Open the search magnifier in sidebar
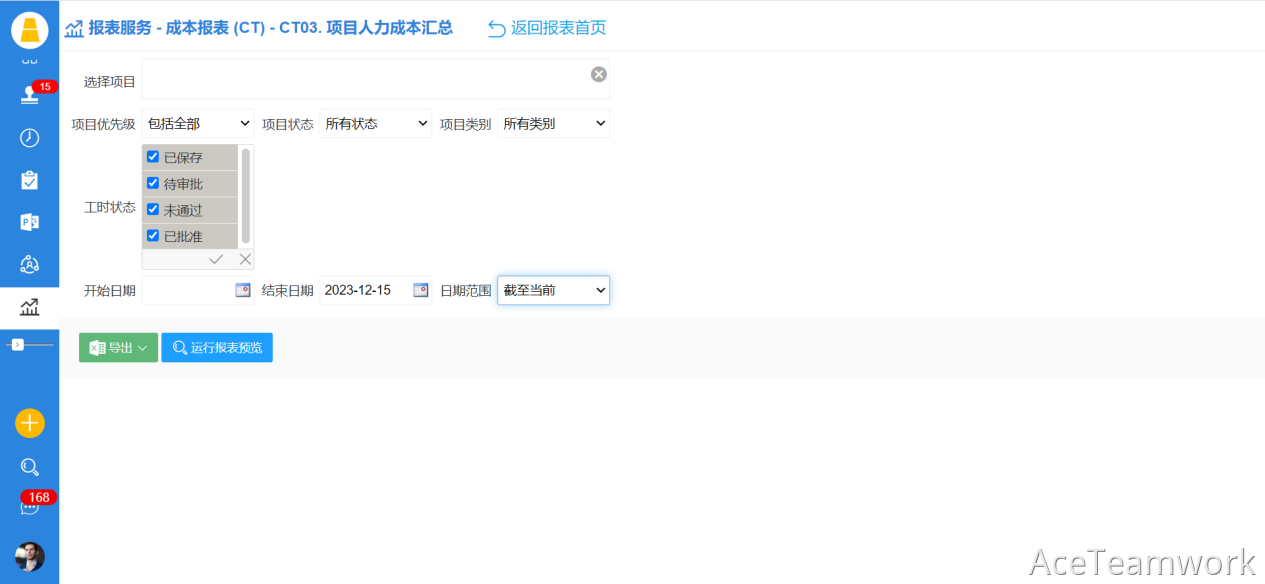This screenshot has width=1265, height=584. (30, 467)
